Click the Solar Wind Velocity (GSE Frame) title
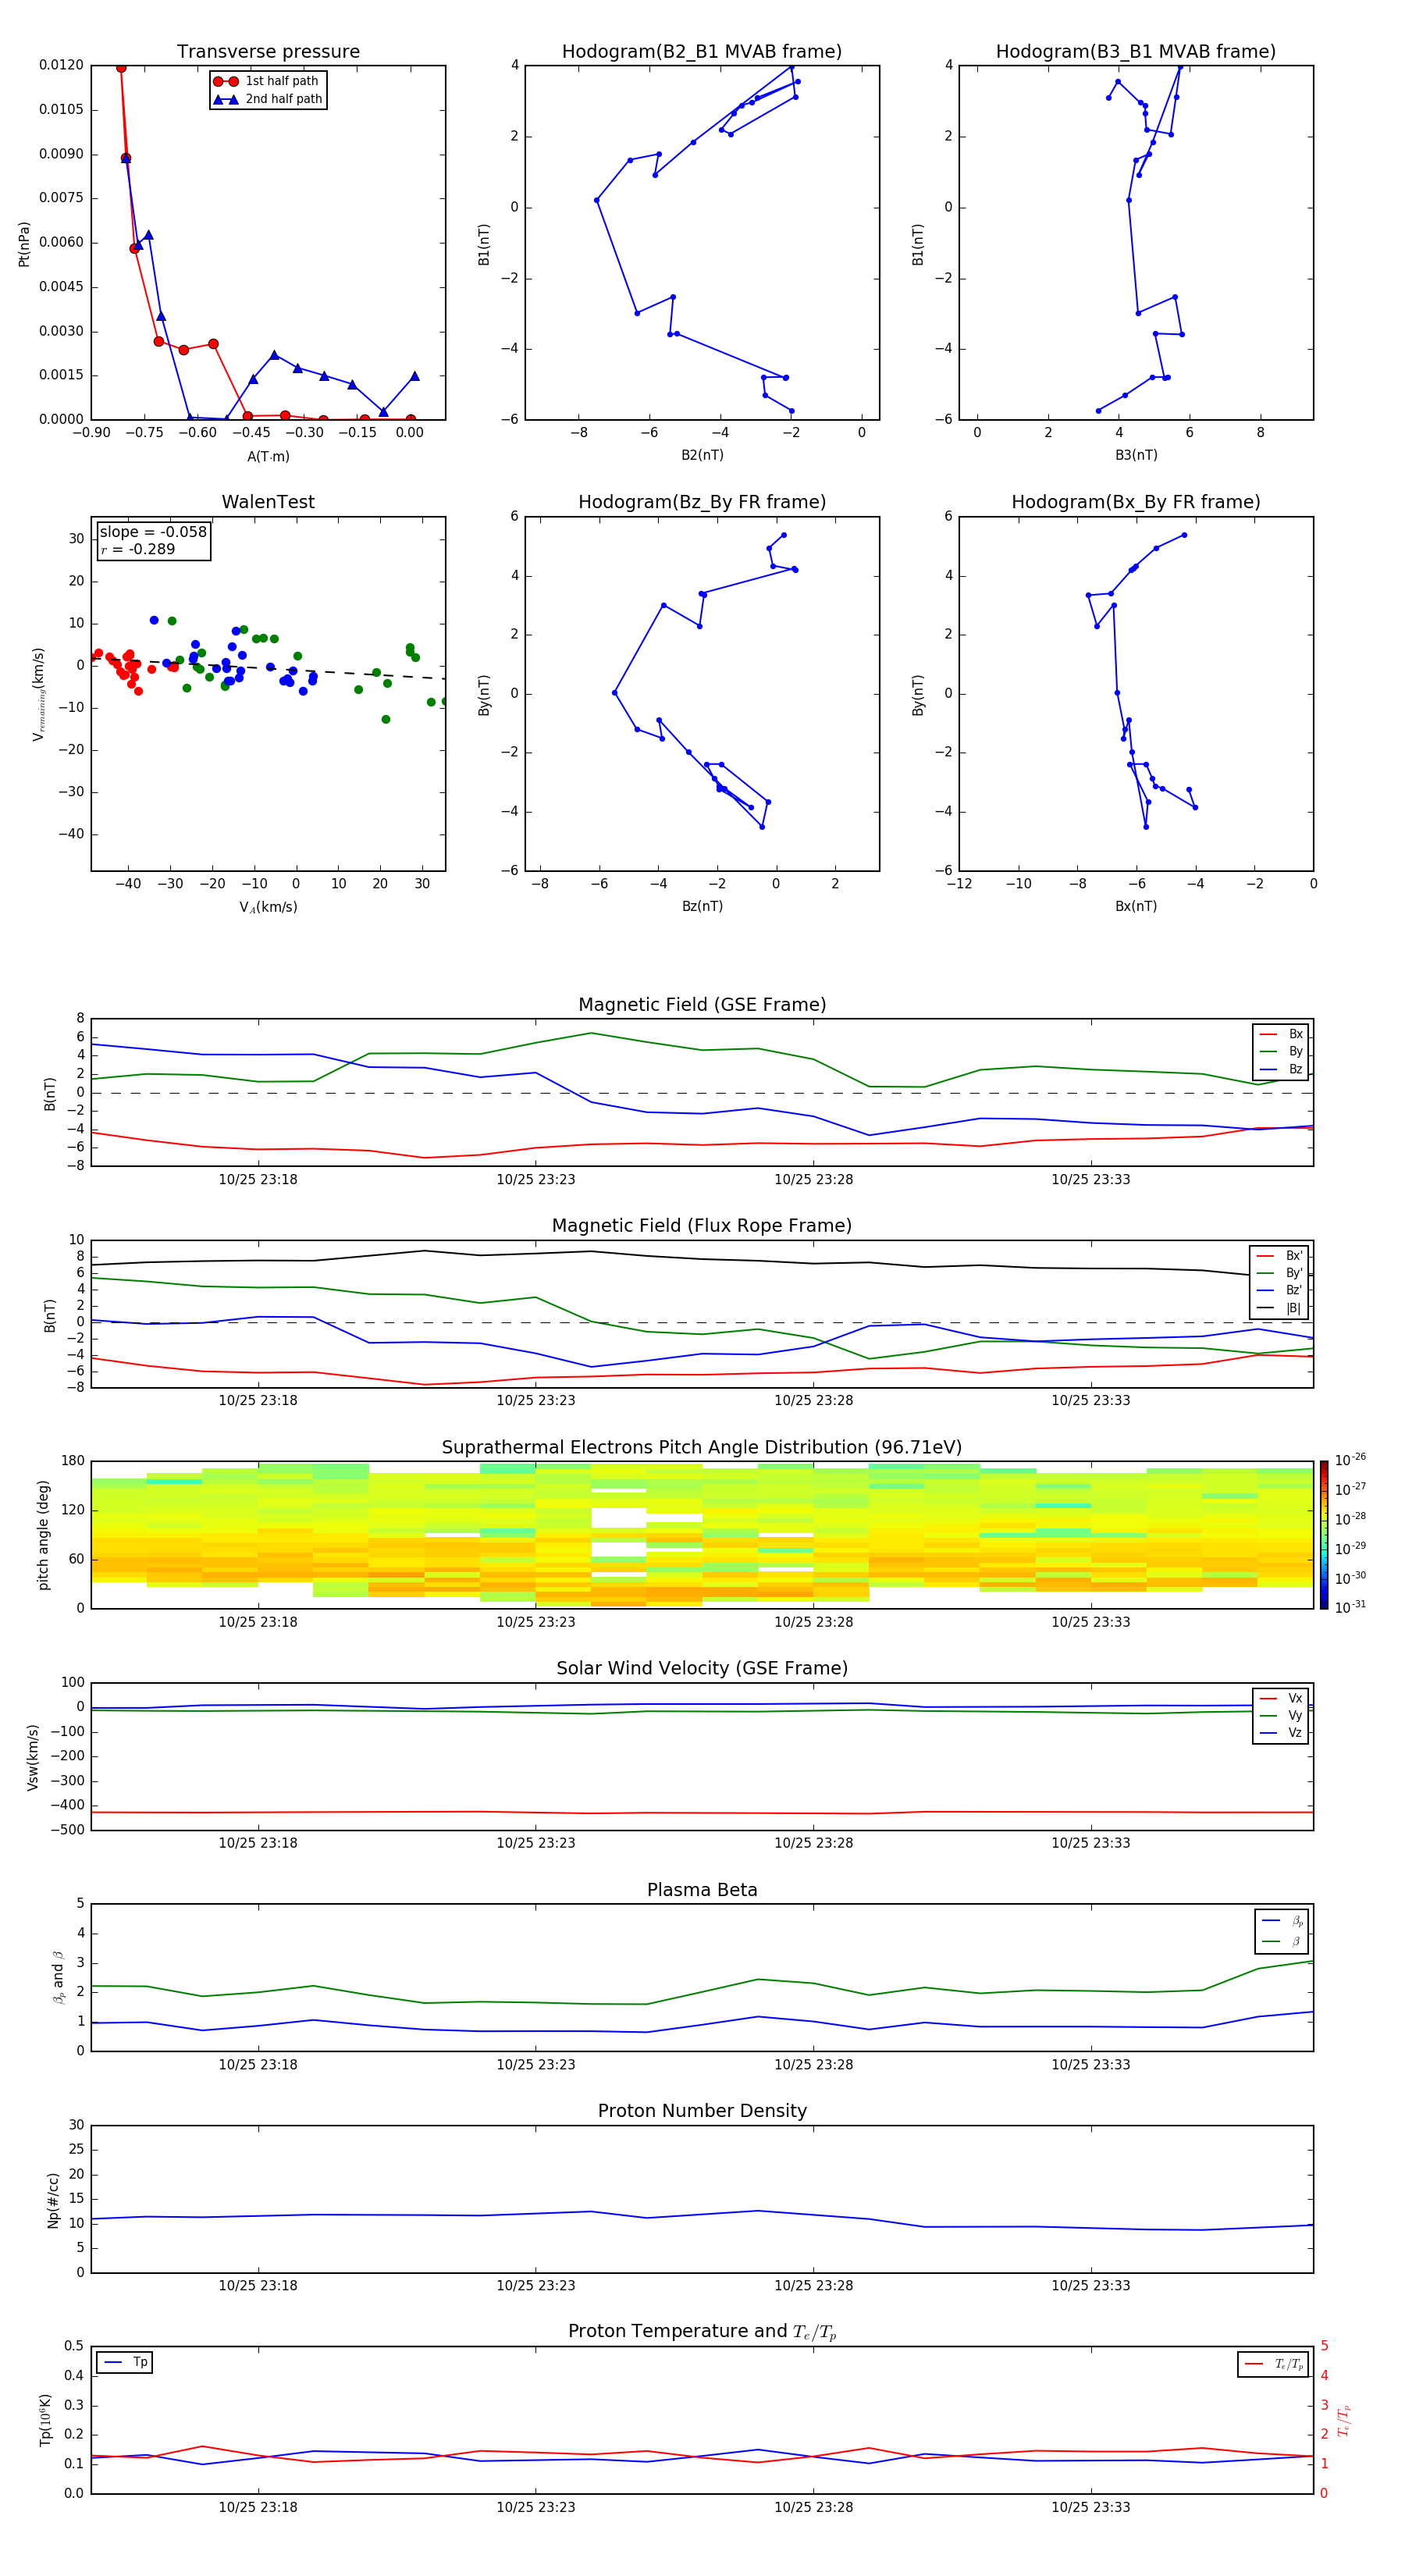The width and height of the screenshot is (1405, 2576). pyautogui.click(x=702, y=1669)
